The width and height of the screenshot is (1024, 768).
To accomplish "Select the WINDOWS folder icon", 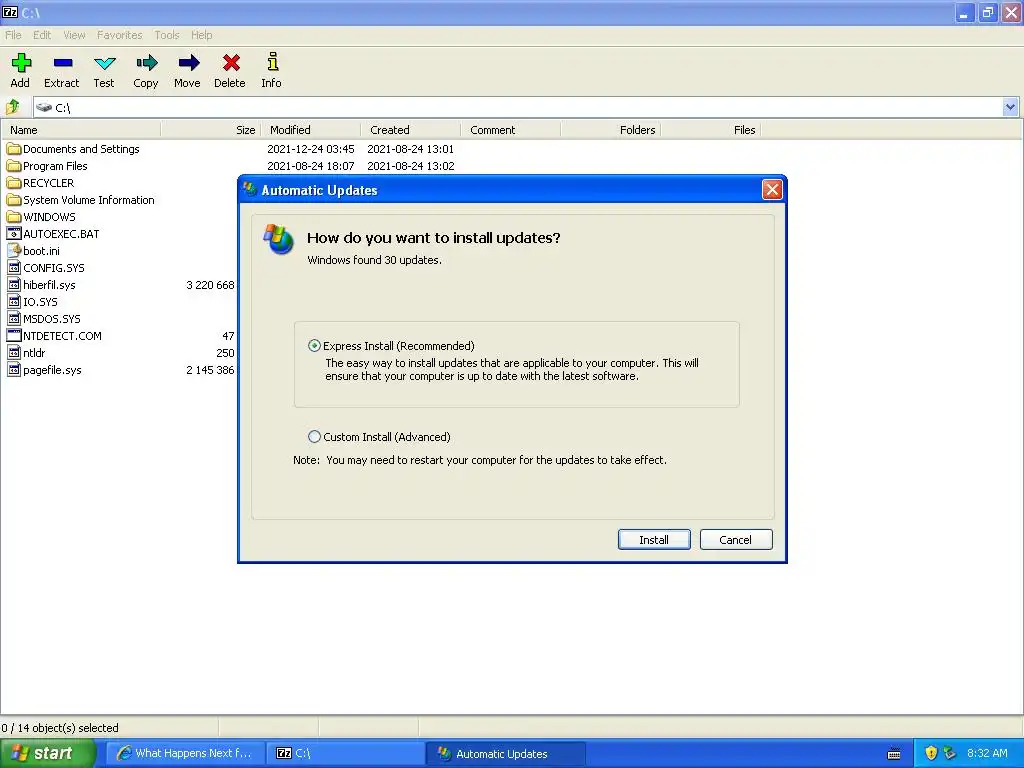I will [14, 217].
